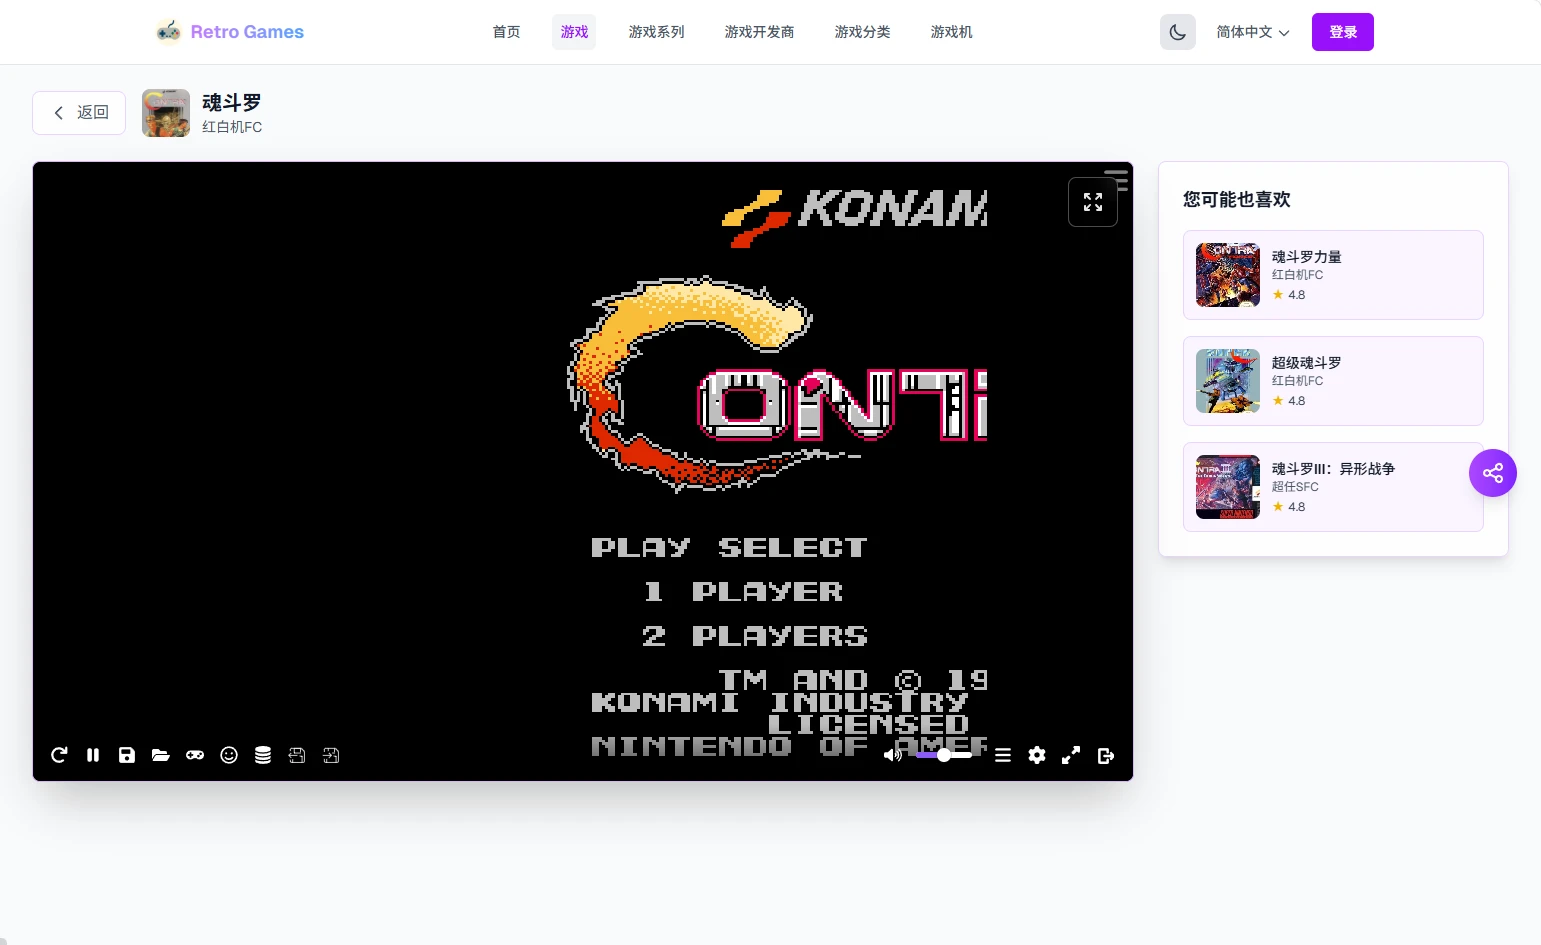Image resolution: width=1541 pixels, height=945 pixels.
Task: Open the cheats smiley face icon
Action: click(x=229, y=755)
